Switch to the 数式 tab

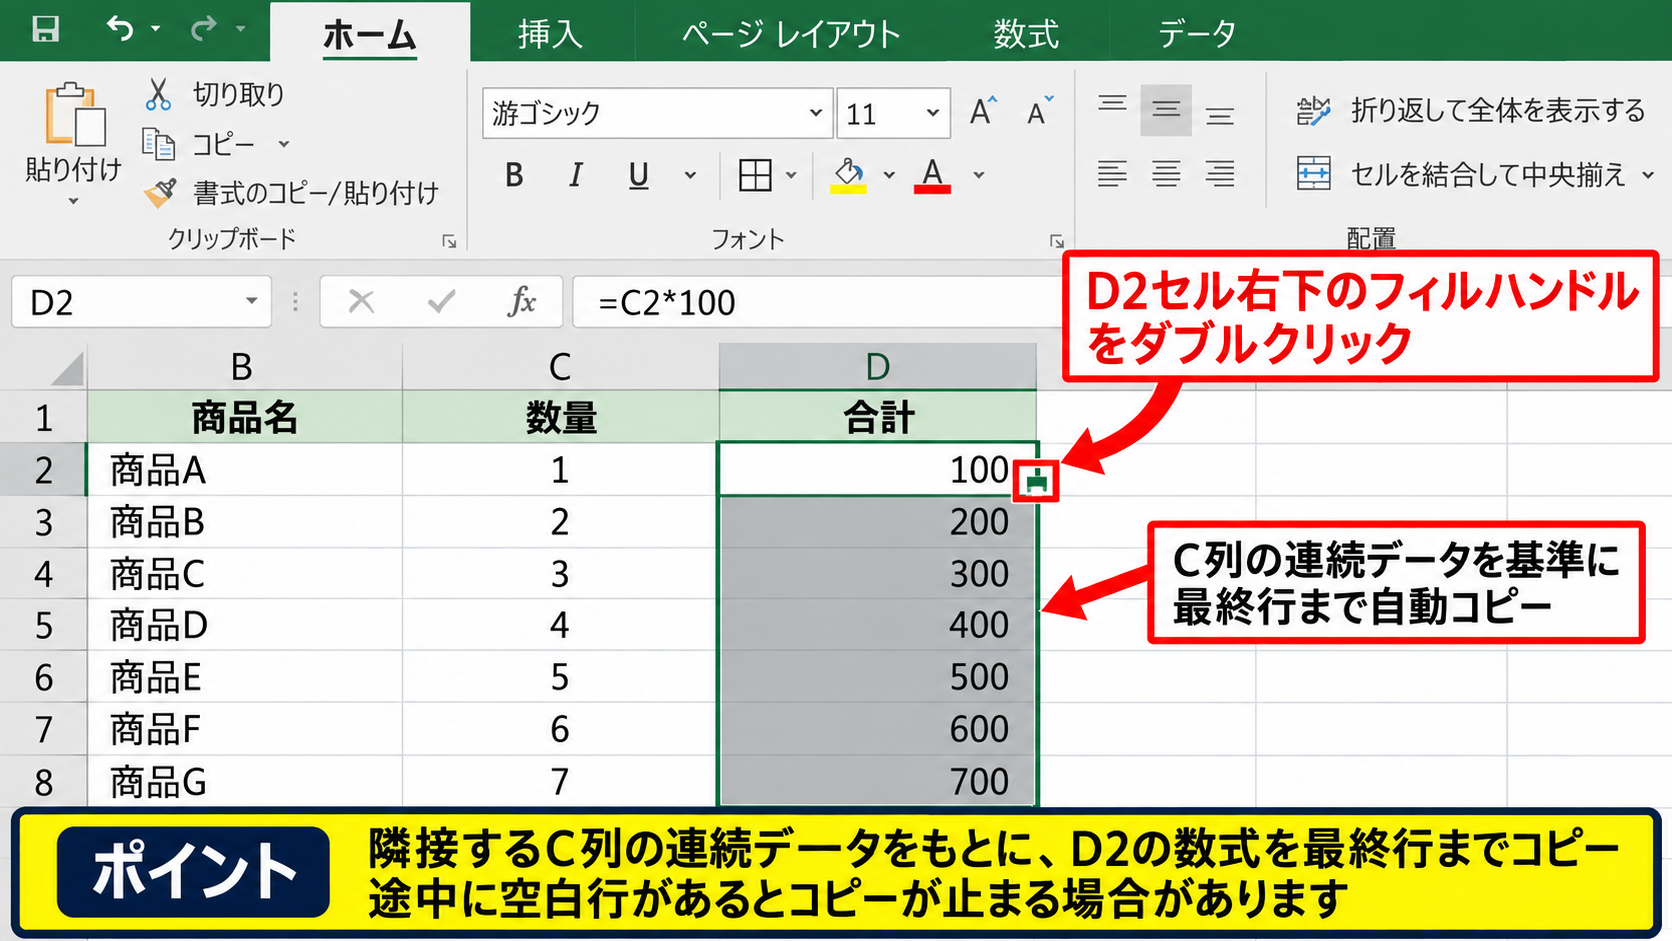(x=1026, y=35)
